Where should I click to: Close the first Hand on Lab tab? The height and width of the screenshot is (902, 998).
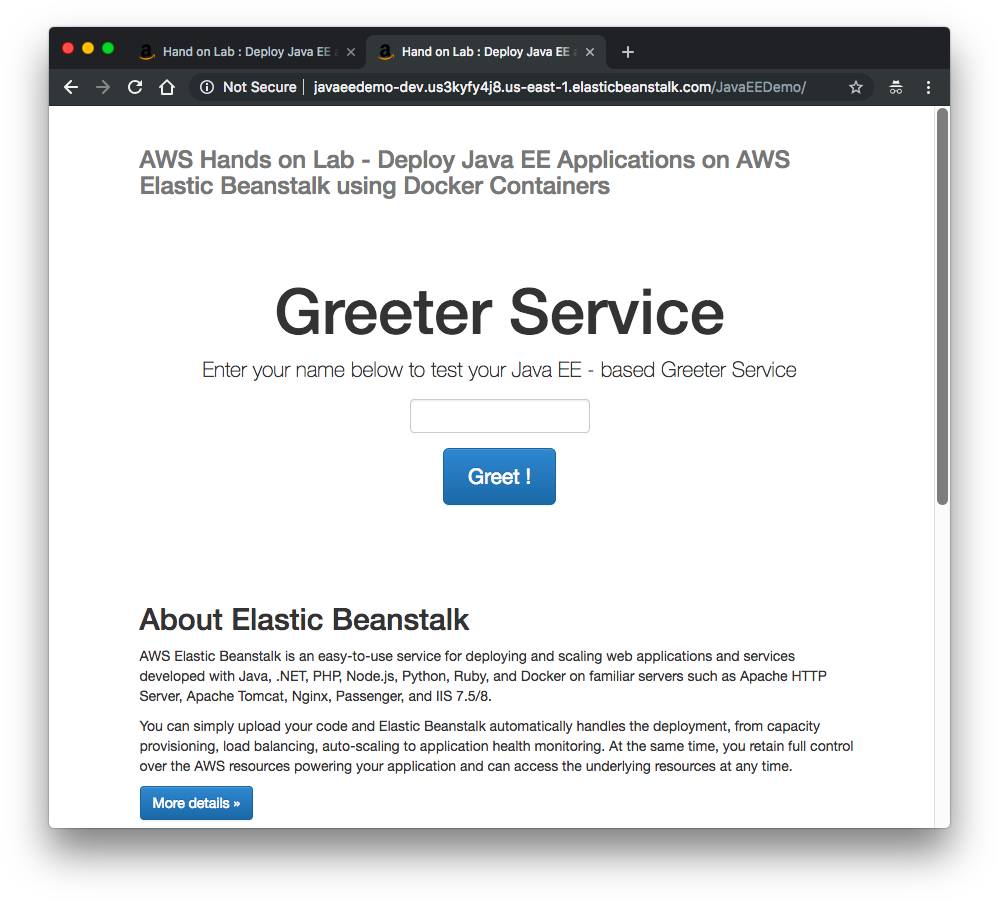351,52
